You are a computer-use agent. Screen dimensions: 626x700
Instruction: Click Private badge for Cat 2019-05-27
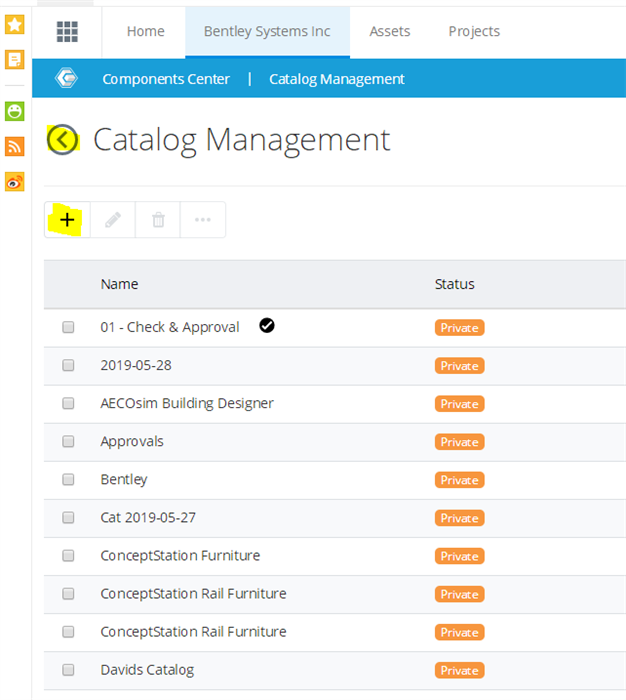(x=459, y=518)
